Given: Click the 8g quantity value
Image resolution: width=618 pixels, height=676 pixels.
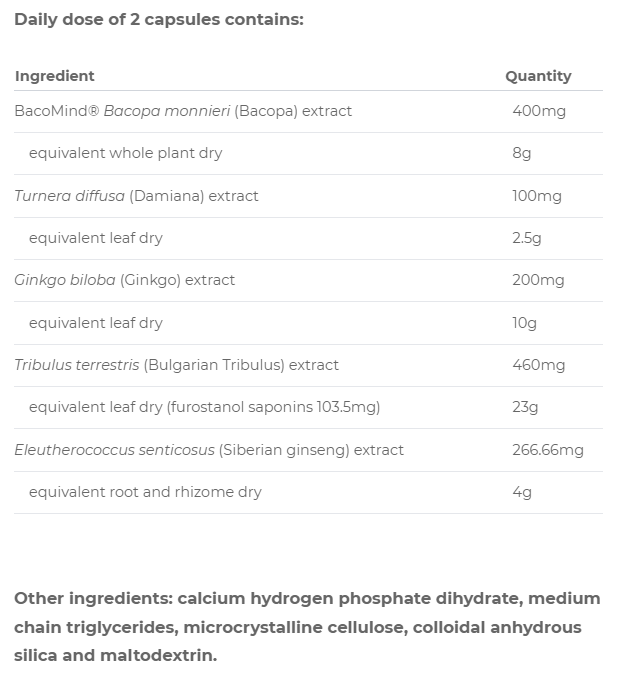Looking at the screenshot, I should [x=521, y=153].
